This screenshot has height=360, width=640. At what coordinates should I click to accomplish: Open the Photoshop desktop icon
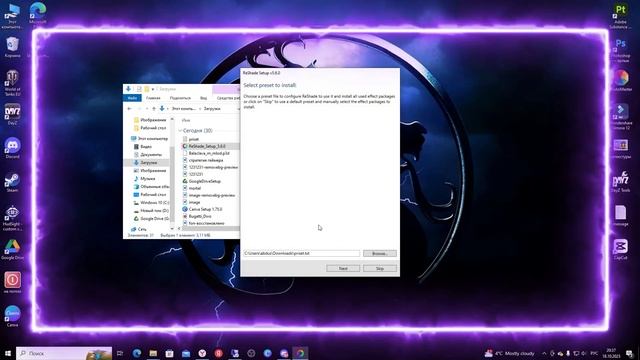pyautogui.click(x=620, y=50)
